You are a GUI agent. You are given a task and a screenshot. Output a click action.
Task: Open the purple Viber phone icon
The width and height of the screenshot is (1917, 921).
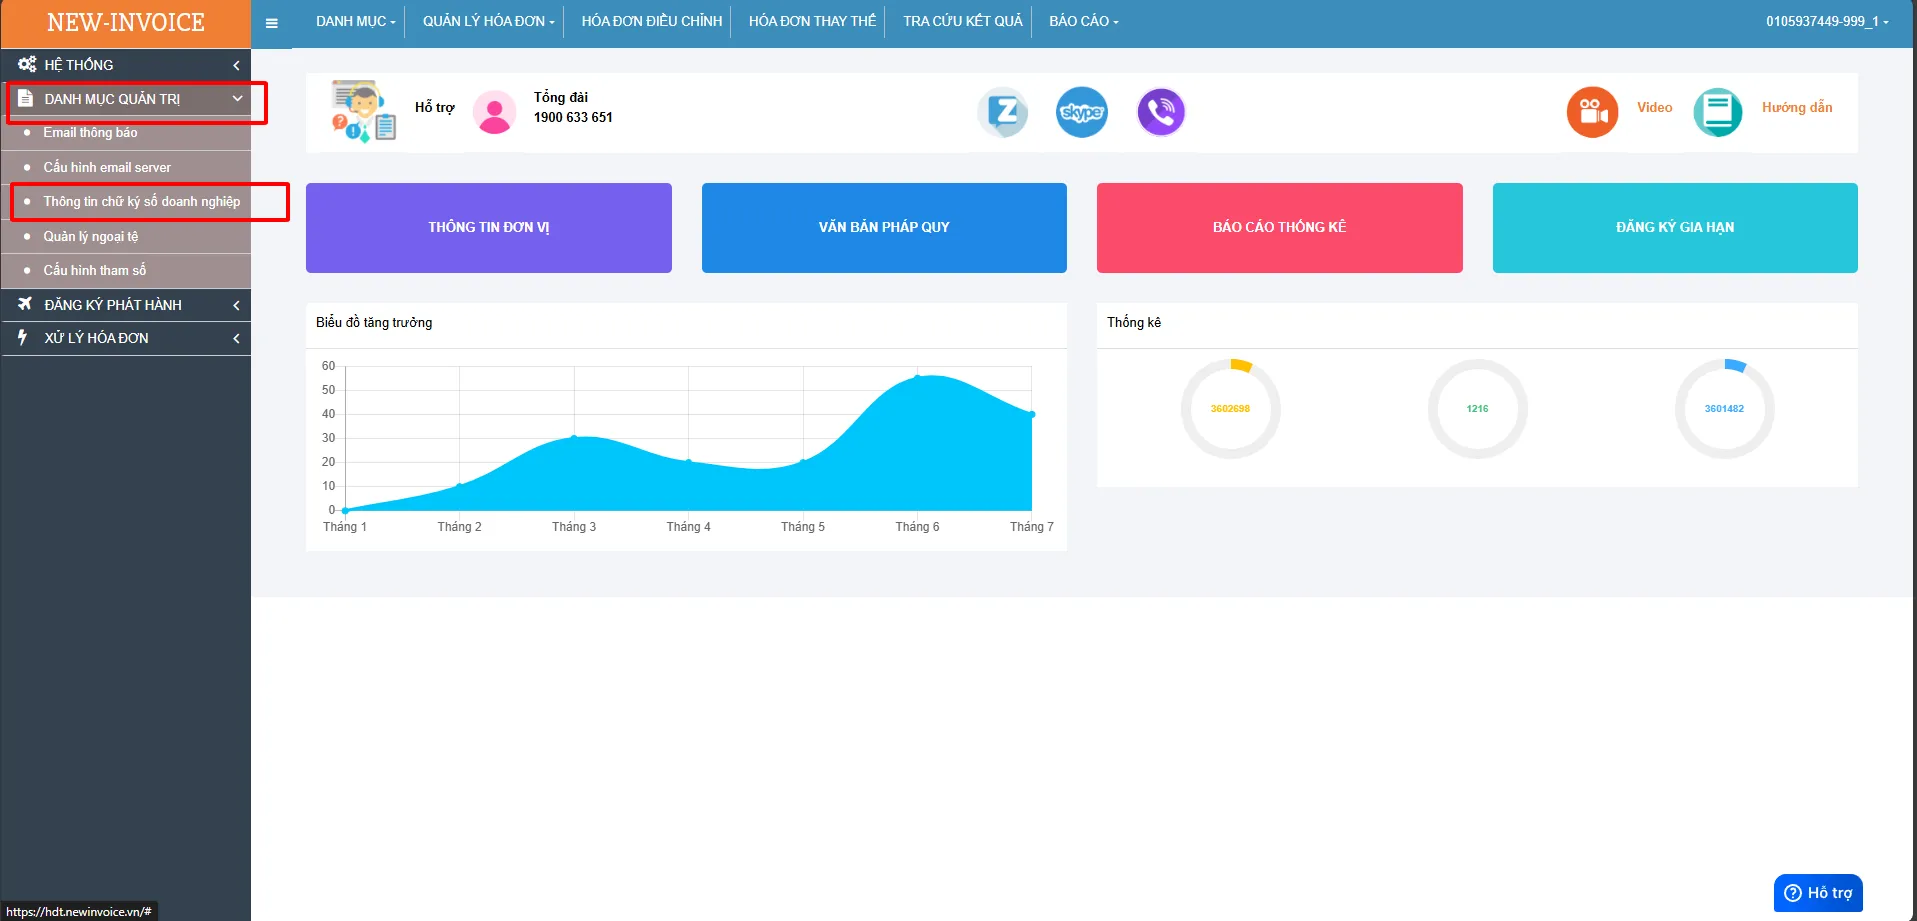coord(1161,112)
